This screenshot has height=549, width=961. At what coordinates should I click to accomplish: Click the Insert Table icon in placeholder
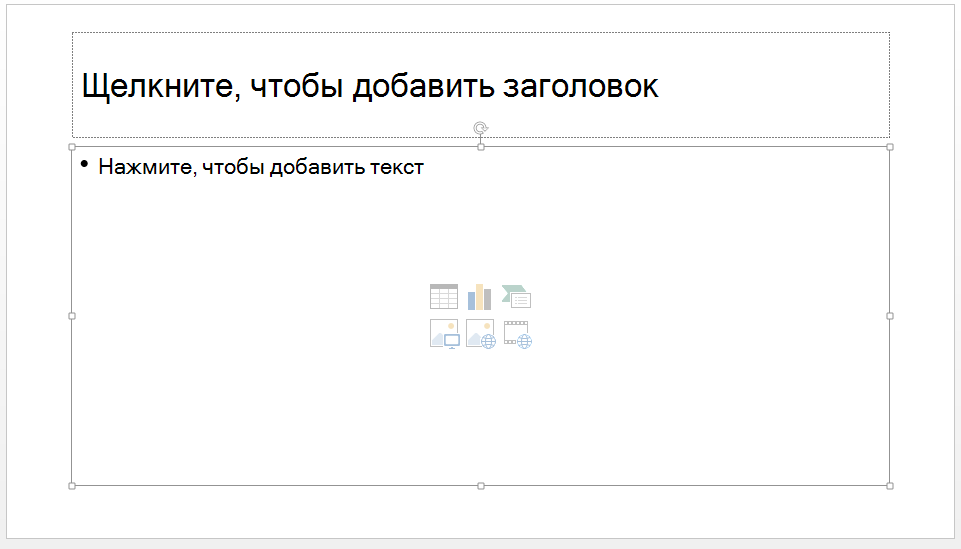(444, 297)
